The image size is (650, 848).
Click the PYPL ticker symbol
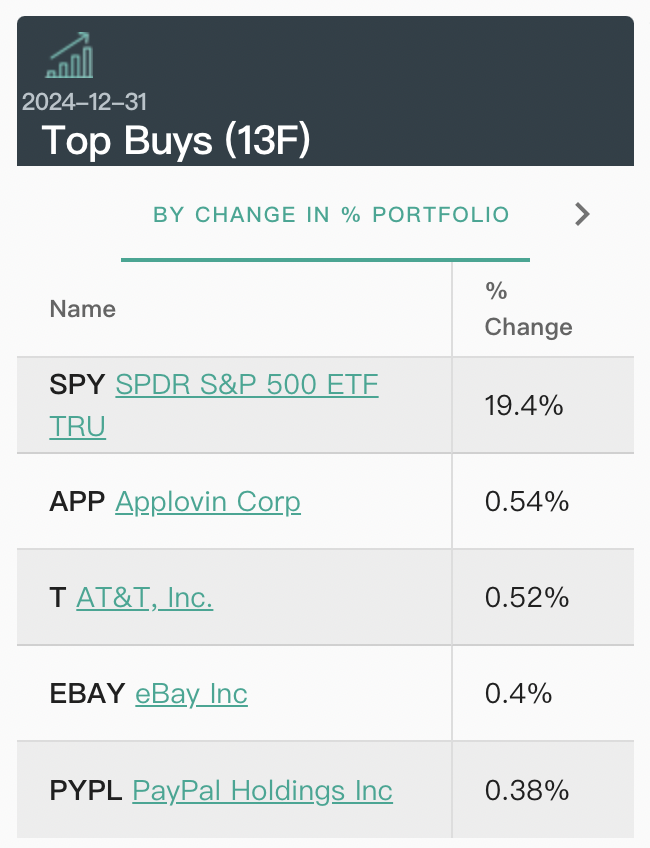(85, 790)
